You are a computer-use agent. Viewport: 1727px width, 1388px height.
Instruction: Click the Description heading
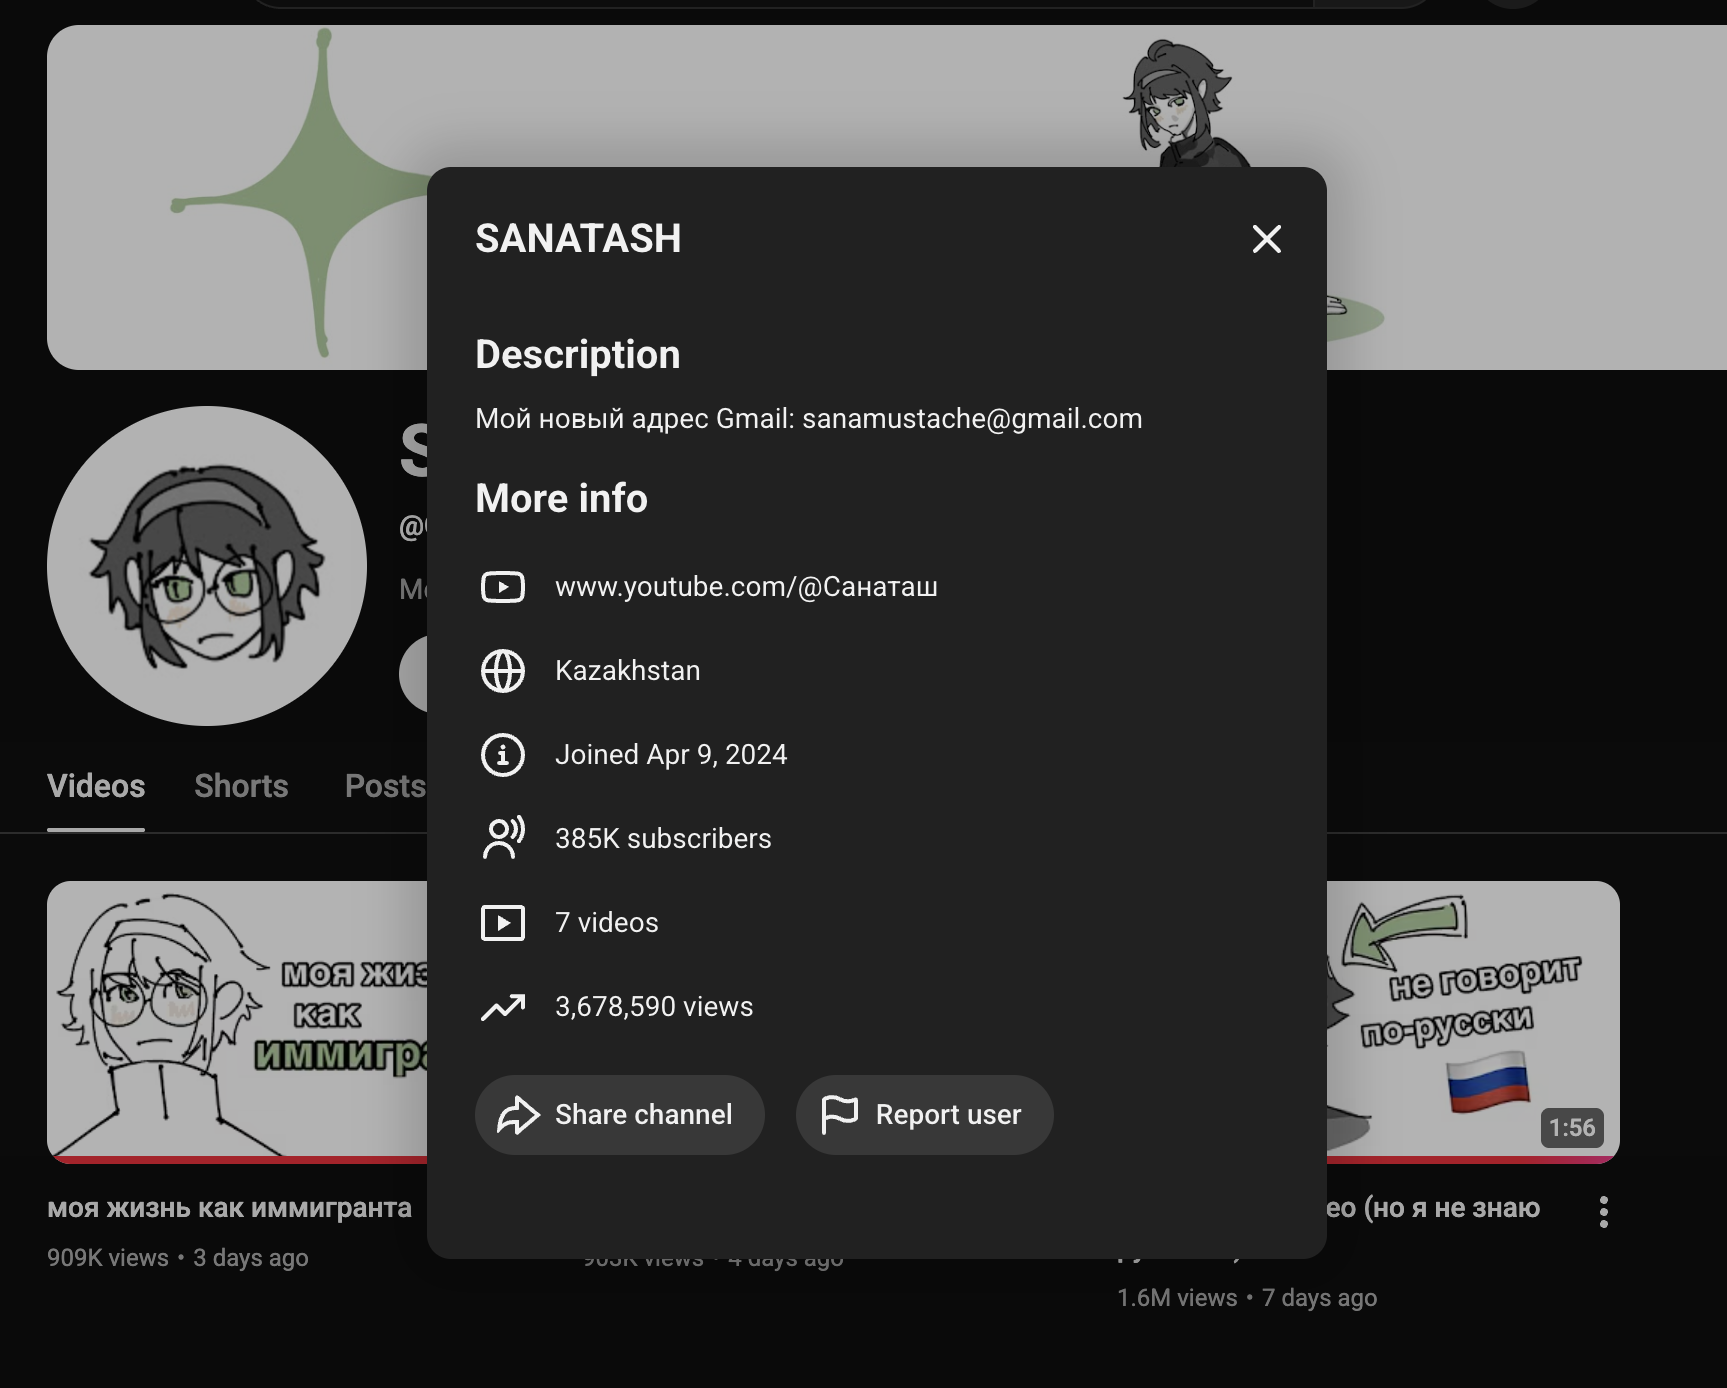click(578, 355)
